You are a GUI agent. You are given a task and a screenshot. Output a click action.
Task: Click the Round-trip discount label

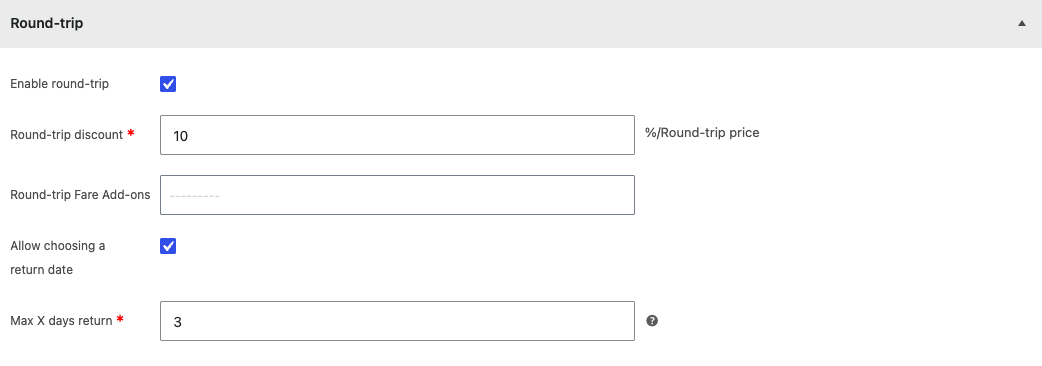point(66,135)
